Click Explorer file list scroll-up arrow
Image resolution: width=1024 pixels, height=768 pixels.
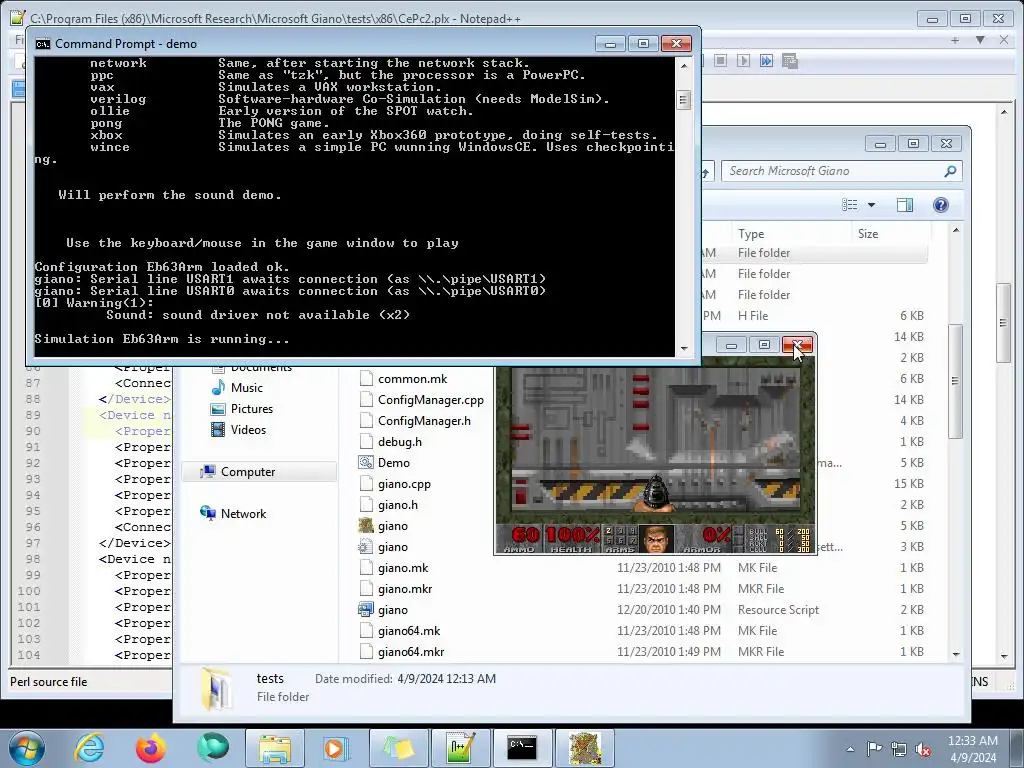tap(956, 231)
